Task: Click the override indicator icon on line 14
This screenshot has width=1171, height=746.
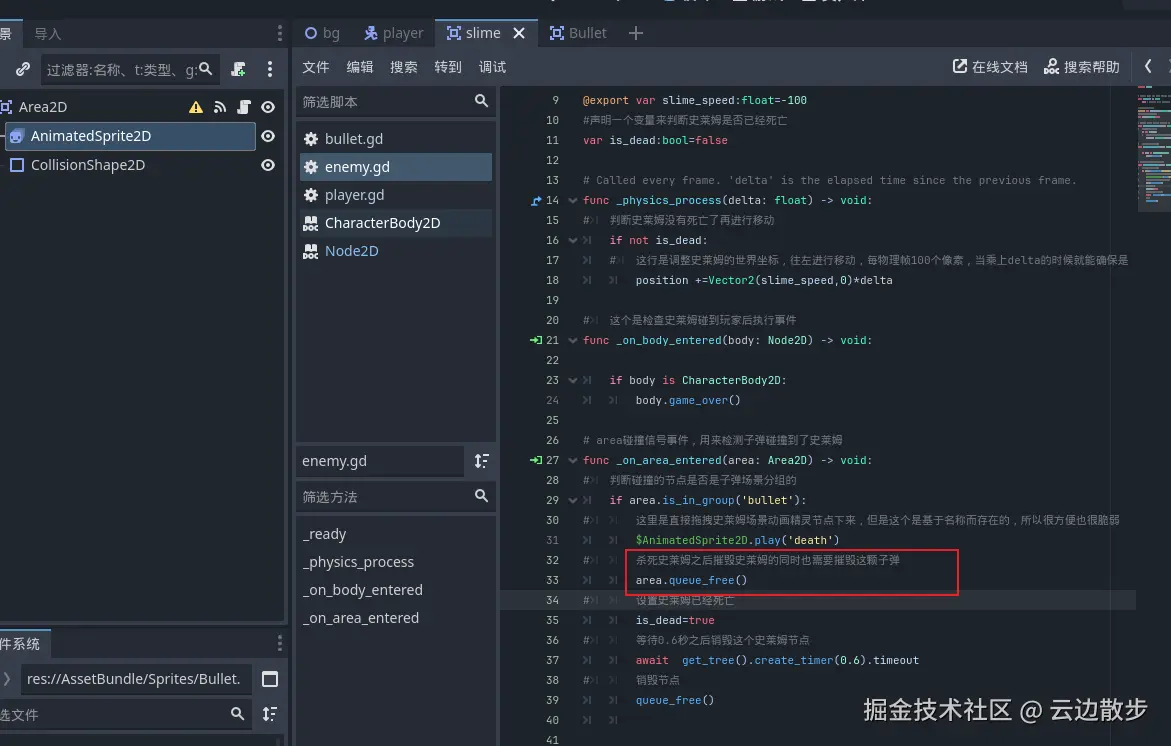Action: 535,200
